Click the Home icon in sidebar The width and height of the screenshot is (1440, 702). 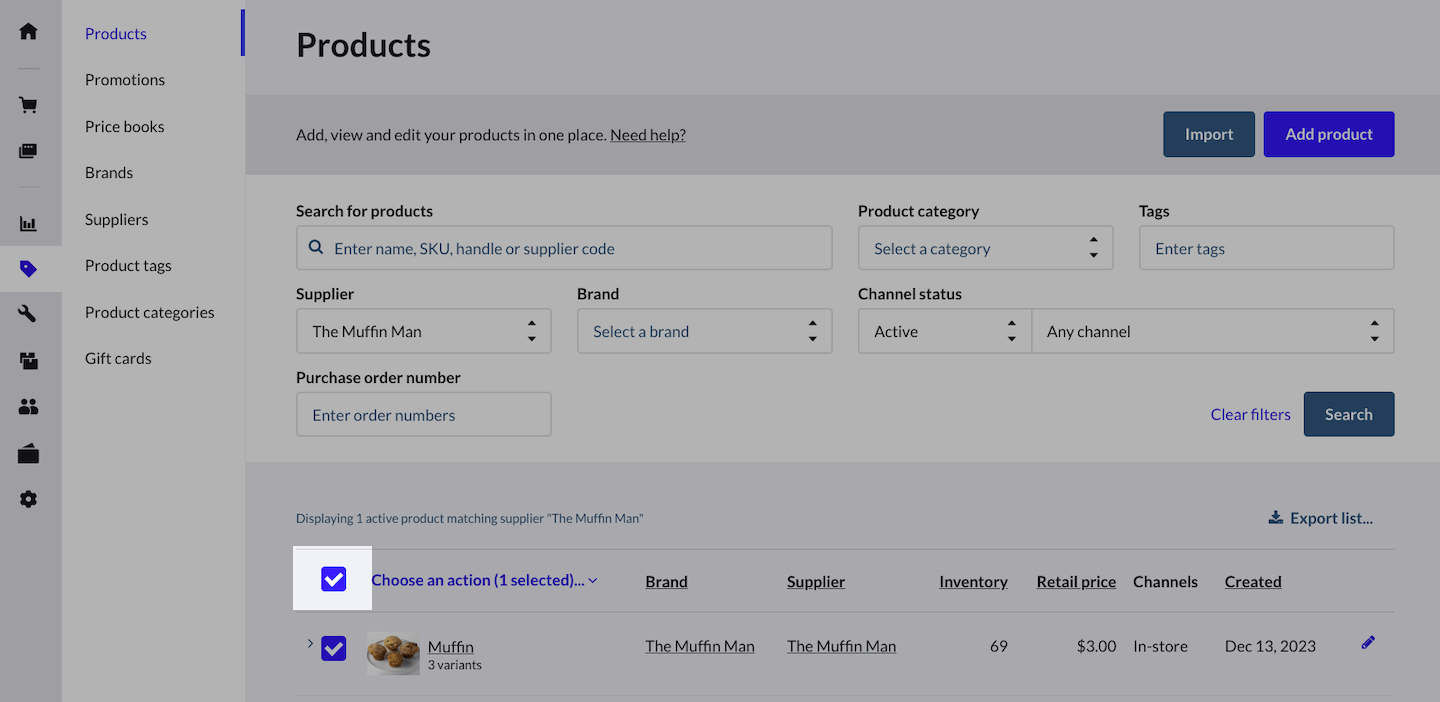pyautogui.click(x=29, y=31)
